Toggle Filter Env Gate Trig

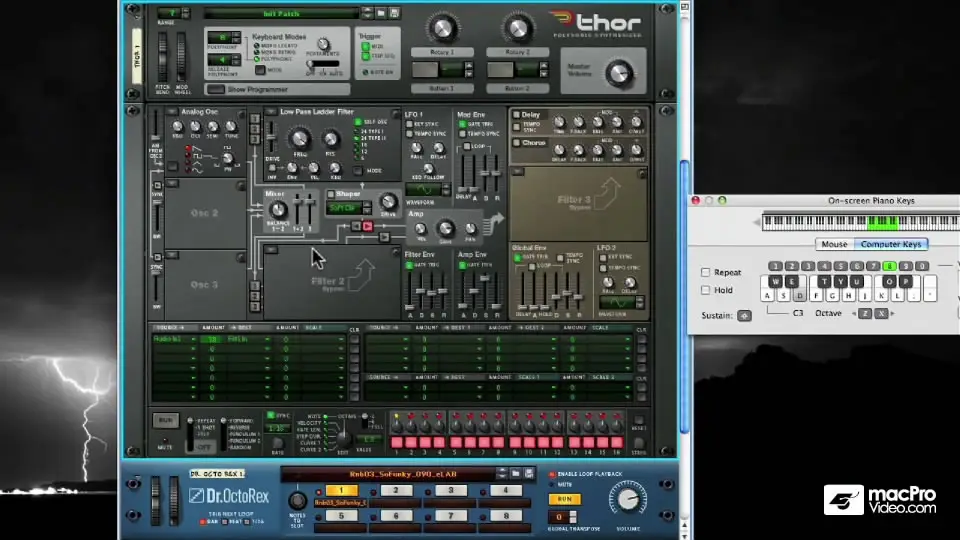tap(410, 265)
